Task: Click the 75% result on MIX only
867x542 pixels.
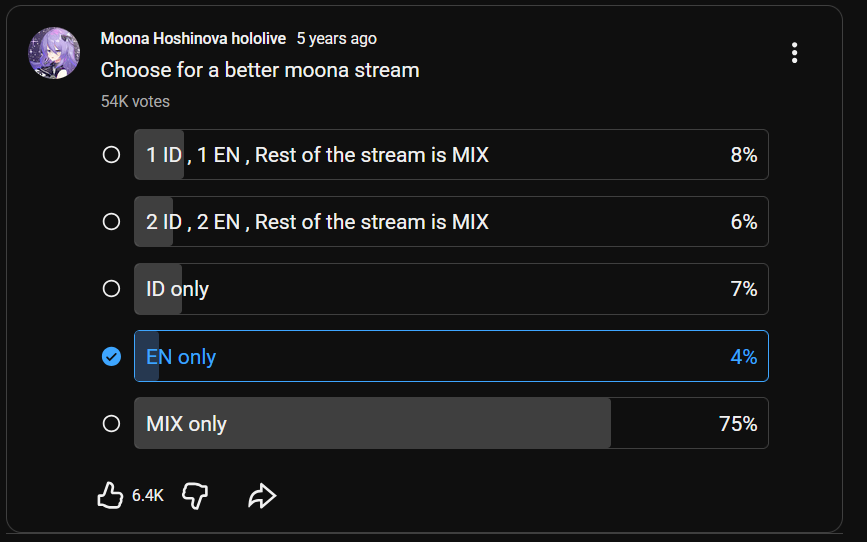Action: [738, 424]
